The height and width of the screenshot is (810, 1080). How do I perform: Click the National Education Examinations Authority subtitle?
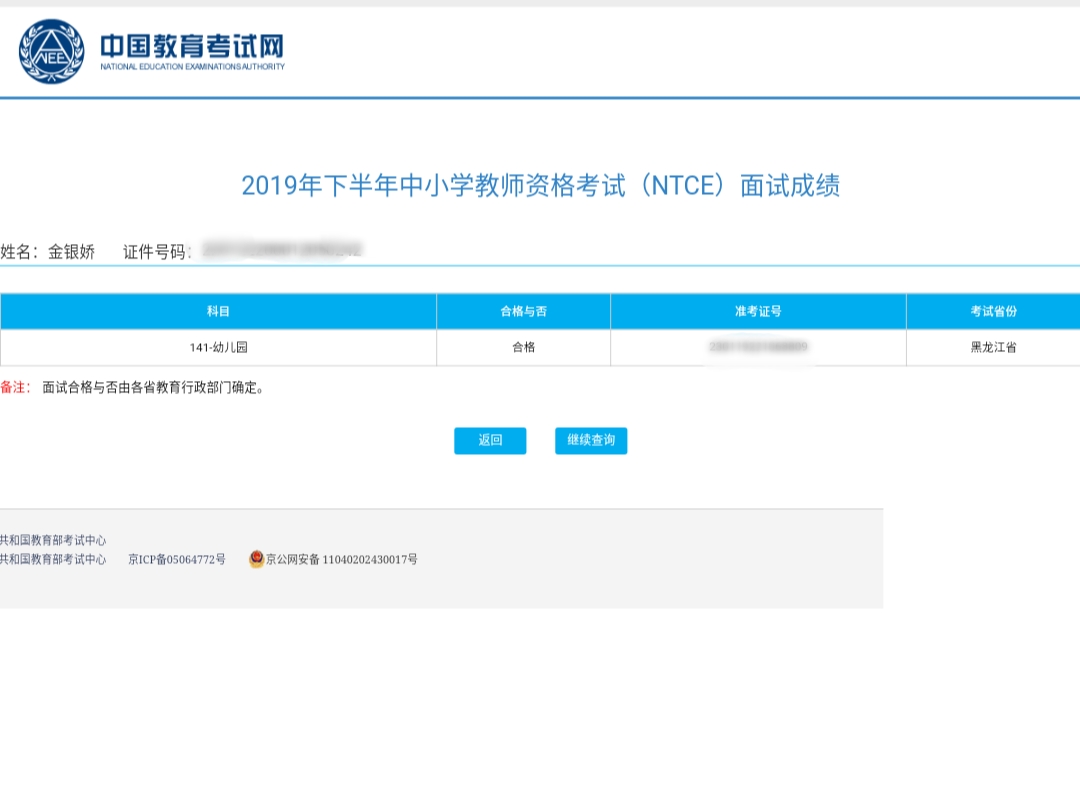tap(192, 67)
